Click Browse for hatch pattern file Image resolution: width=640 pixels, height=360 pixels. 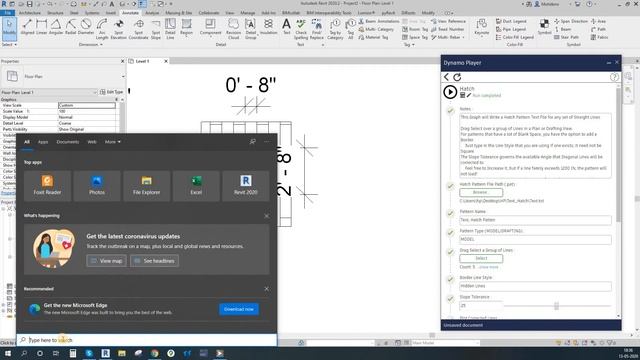pos(481,192)
